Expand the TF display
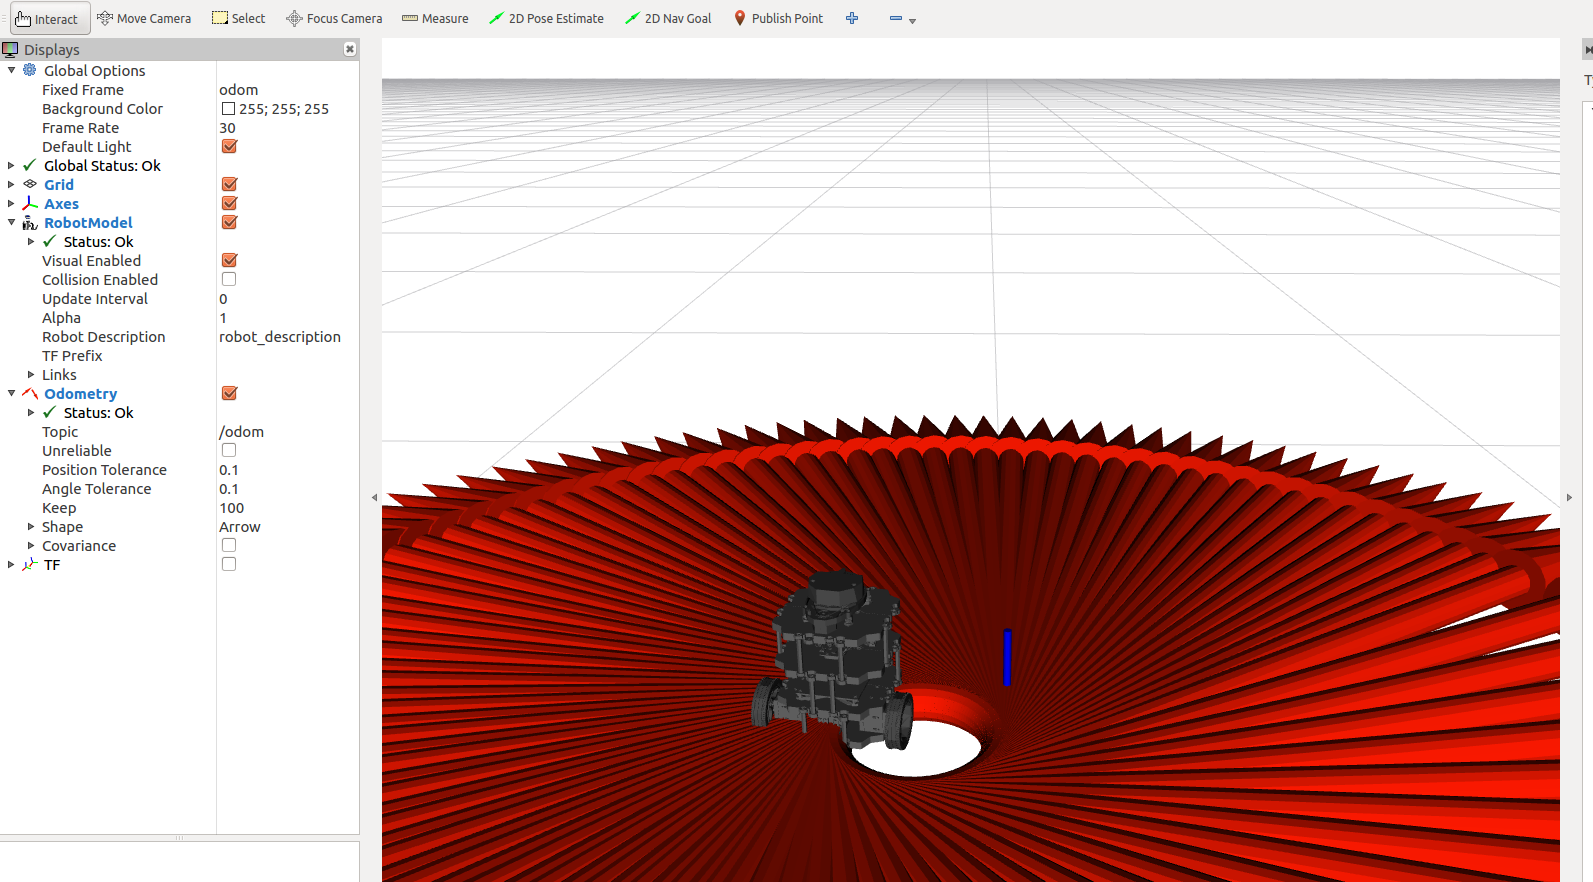 point(11,564)
